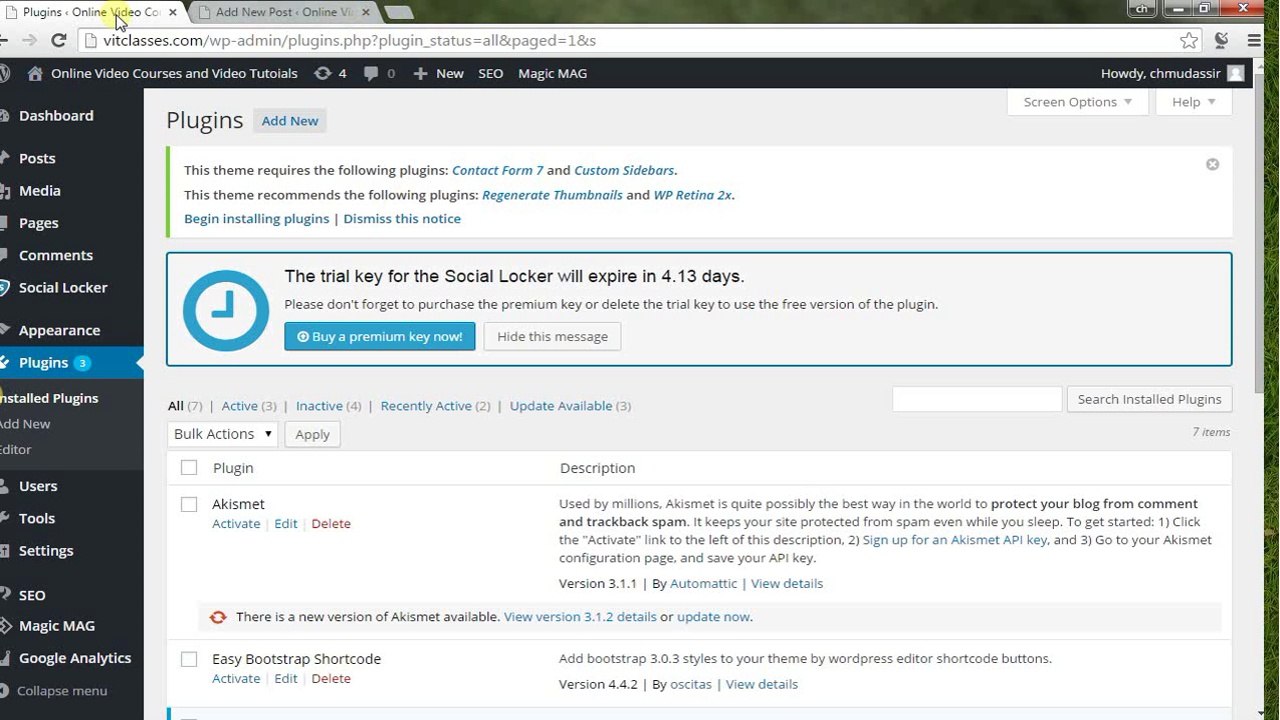Click Add New plugin button

[290, 121]
